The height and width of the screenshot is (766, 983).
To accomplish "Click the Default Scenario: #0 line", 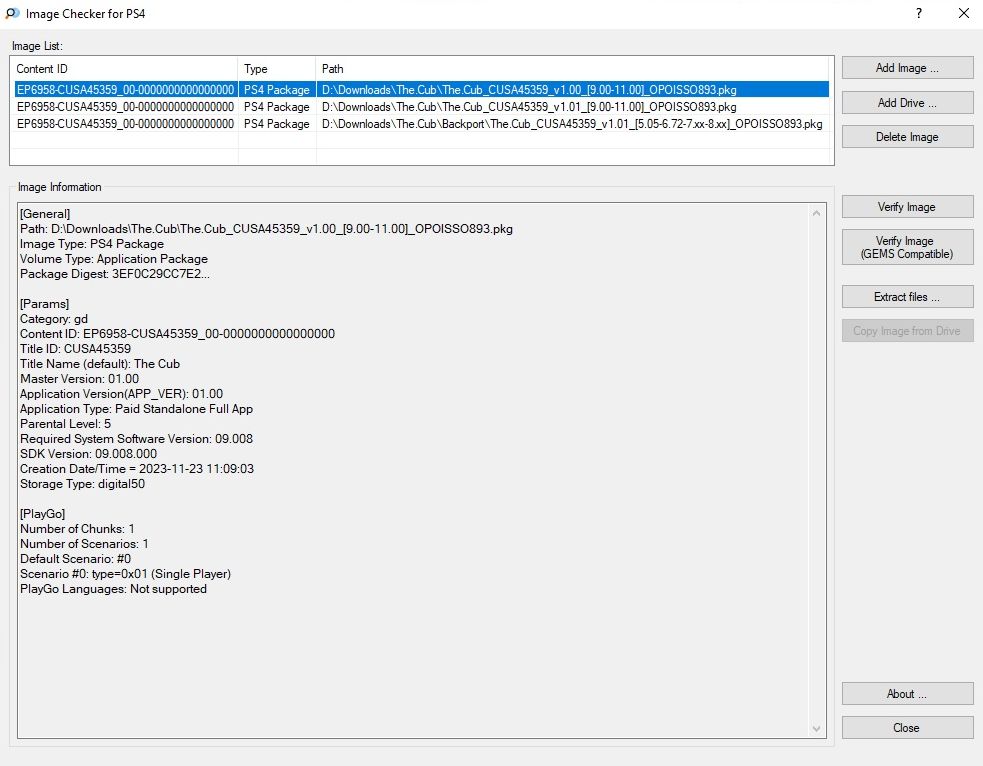I will point(75,559).
